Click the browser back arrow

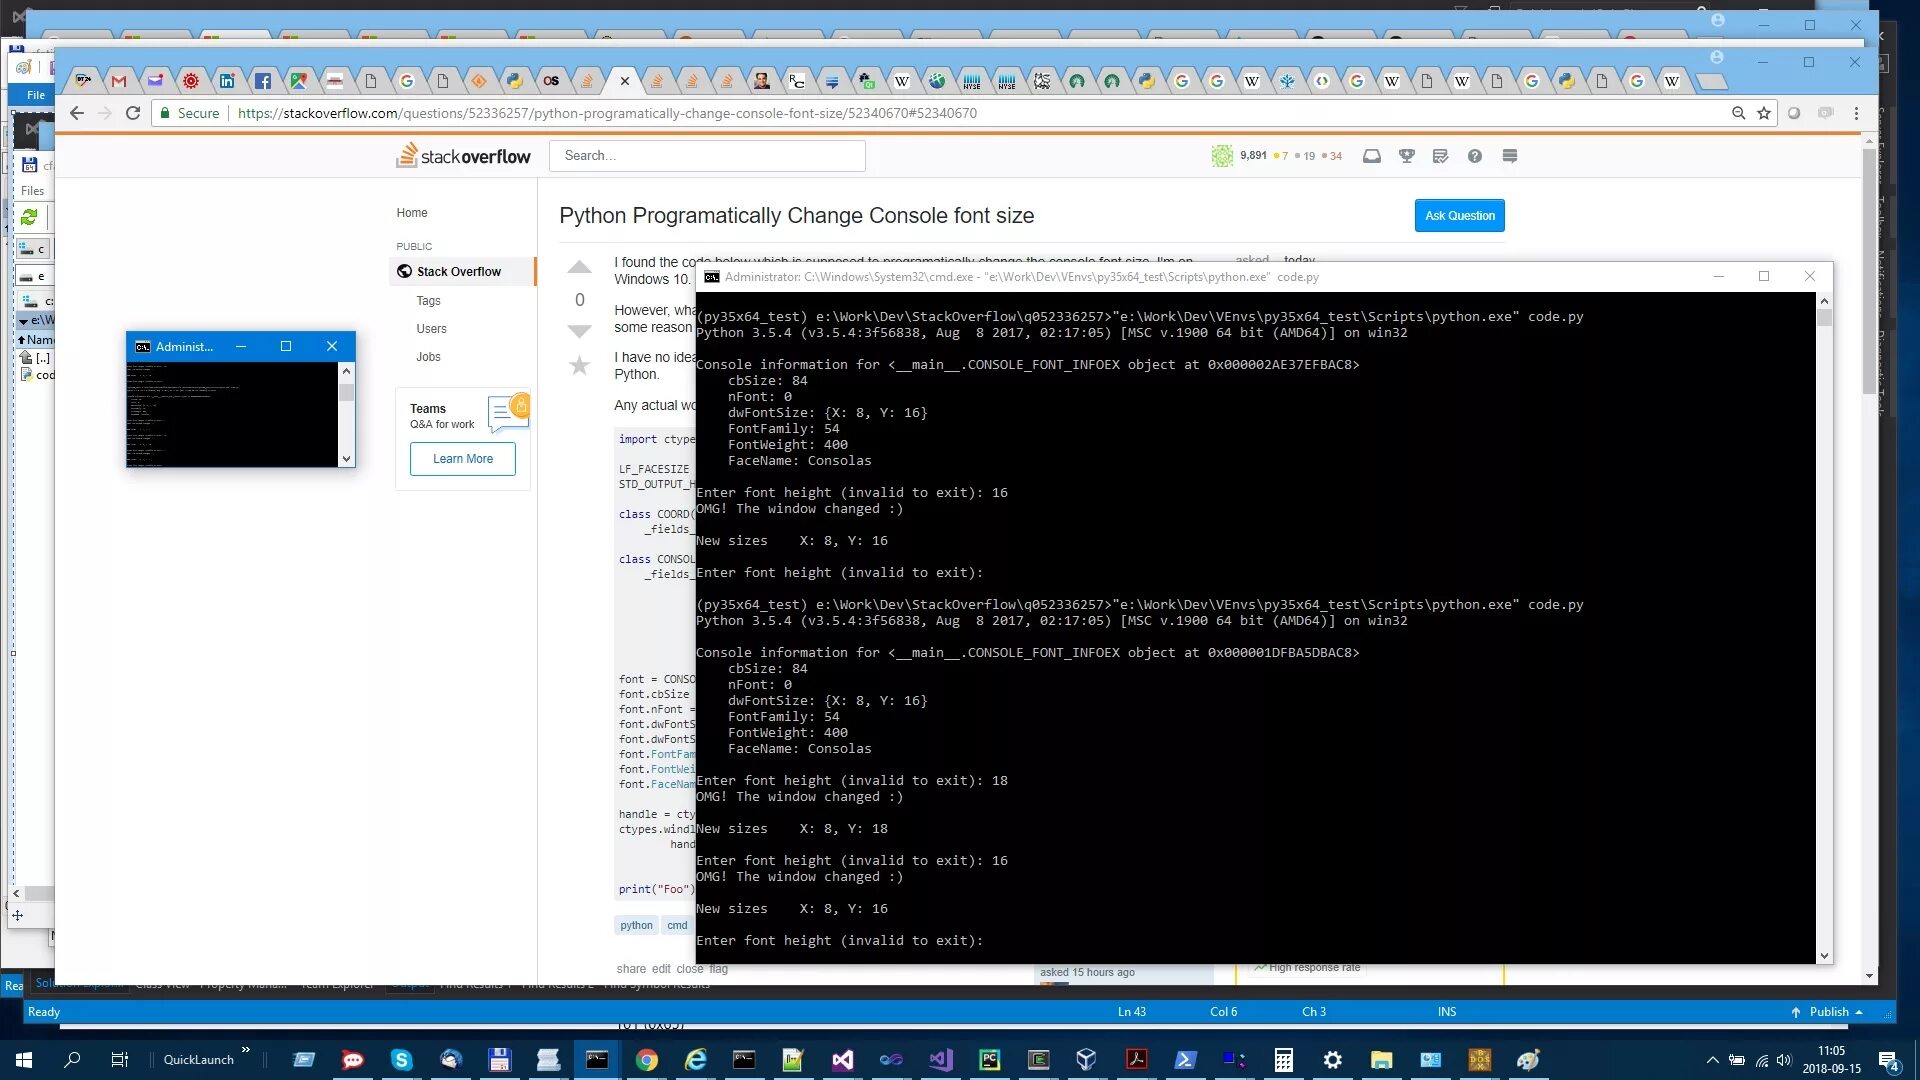(77, 113)
